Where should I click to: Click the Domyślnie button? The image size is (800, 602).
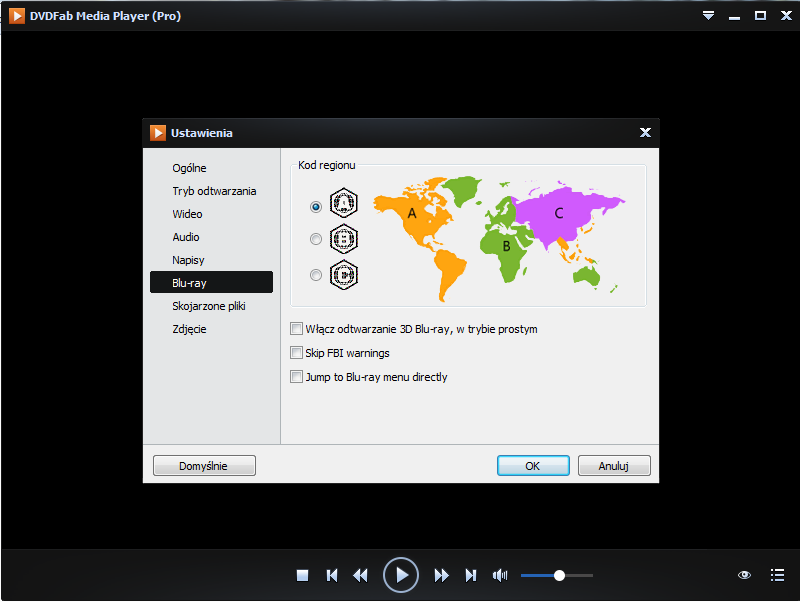tap(204, 465)
